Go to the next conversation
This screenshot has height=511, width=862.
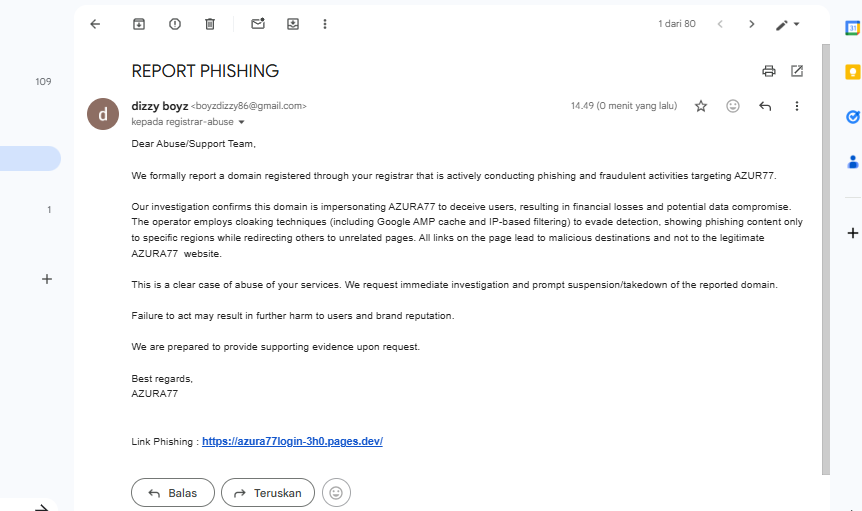click(752, 24)
